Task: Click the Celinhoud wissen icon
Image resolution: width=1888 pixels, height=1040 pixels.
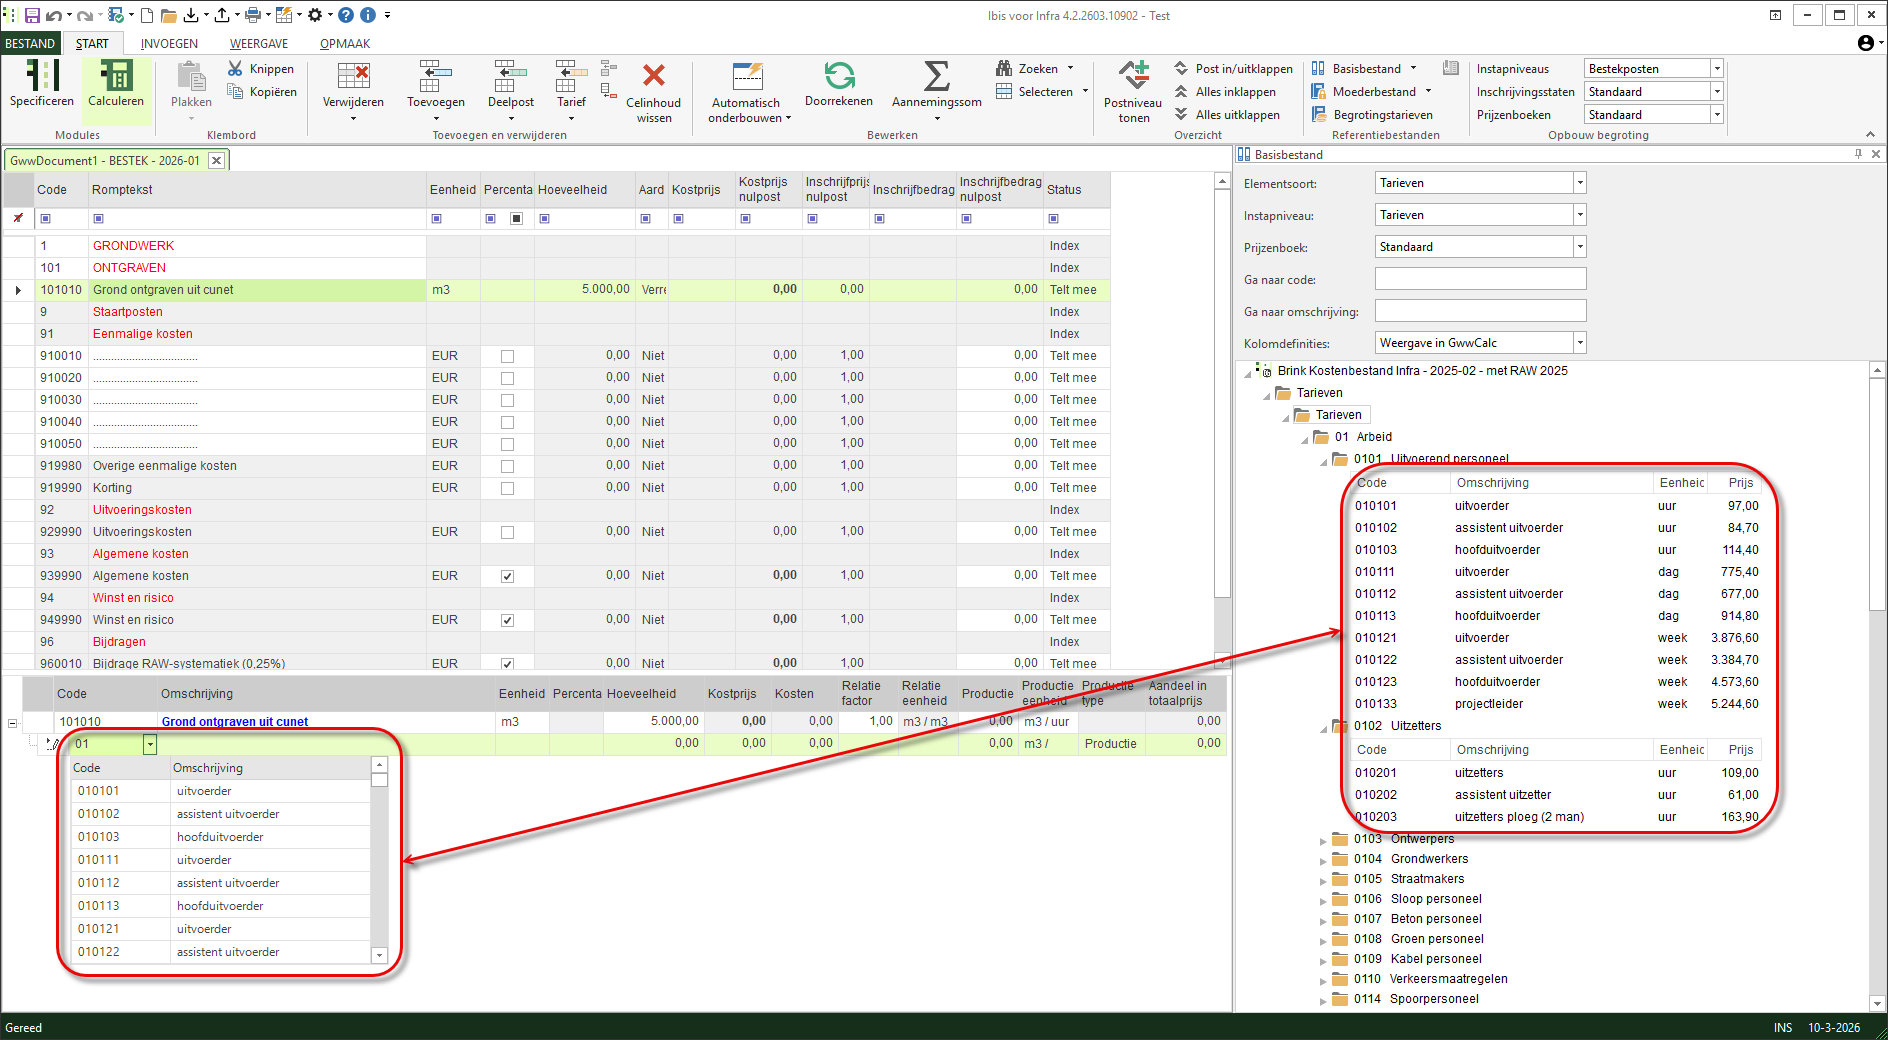Action: (653, 77)
